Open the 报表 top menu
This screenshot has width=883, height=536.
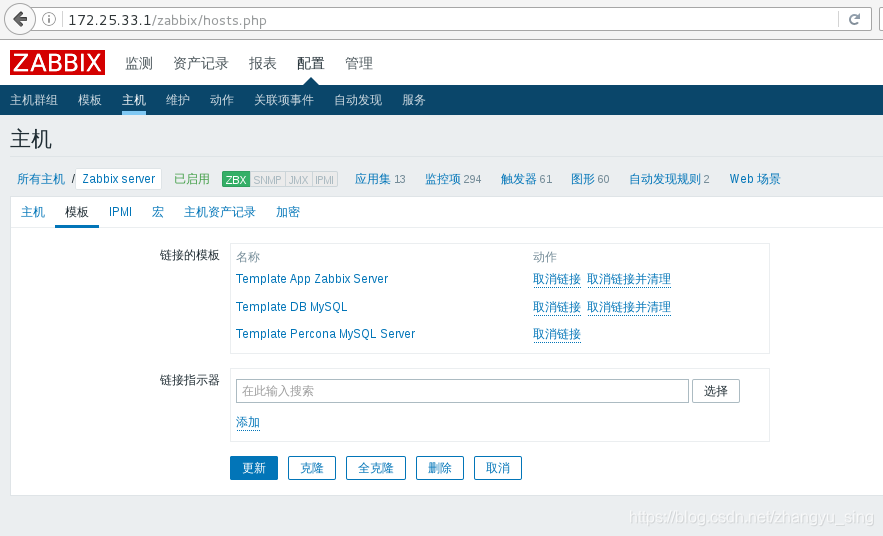tap(262, 63)
